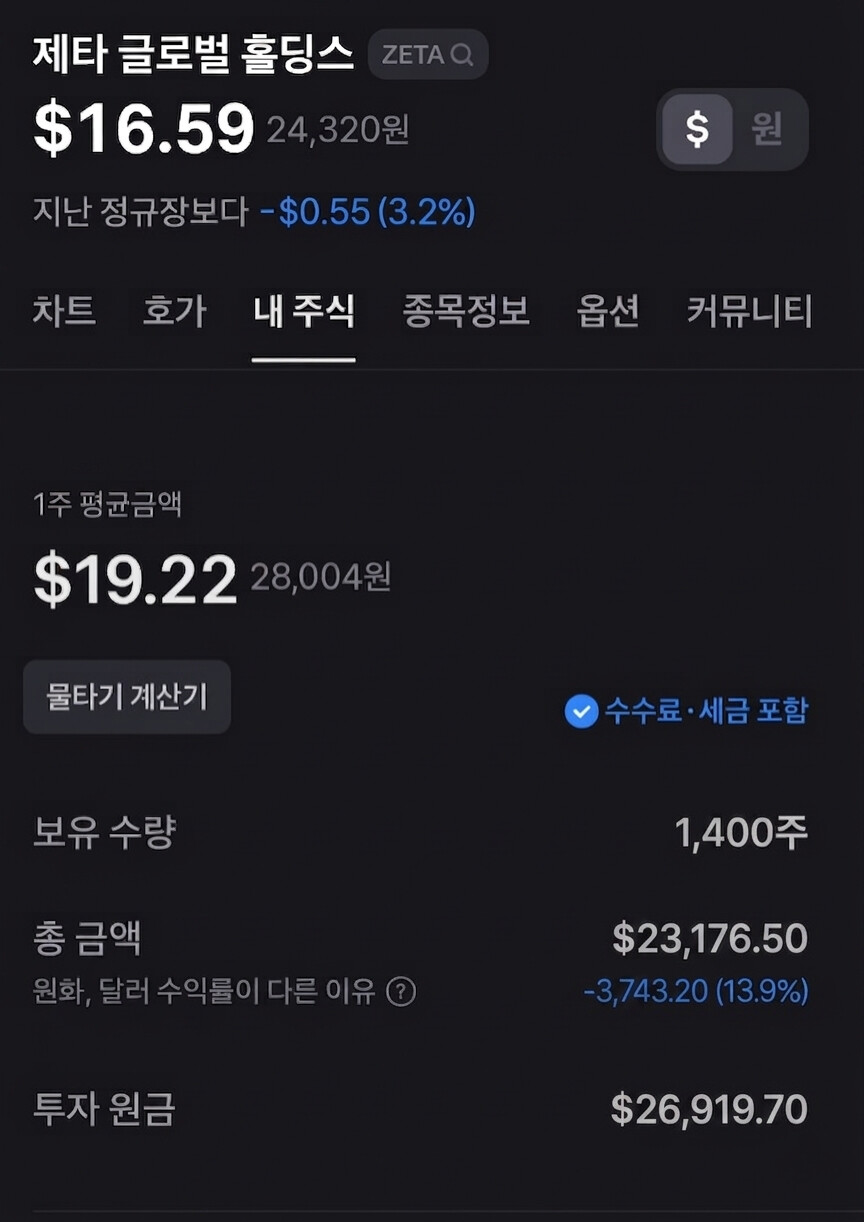
Task: Tap 원화, 달러 수익률이 다른 이유 link
Action: click(204, 992)
